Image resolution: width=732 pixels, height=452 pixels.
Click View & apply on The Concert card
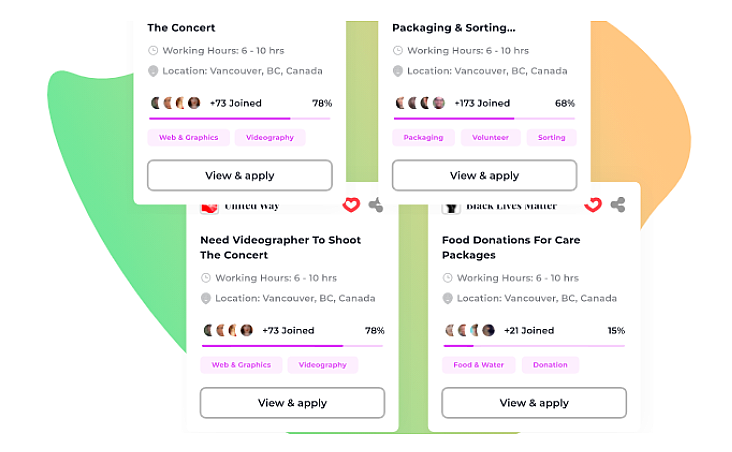[x=240, y=176]
